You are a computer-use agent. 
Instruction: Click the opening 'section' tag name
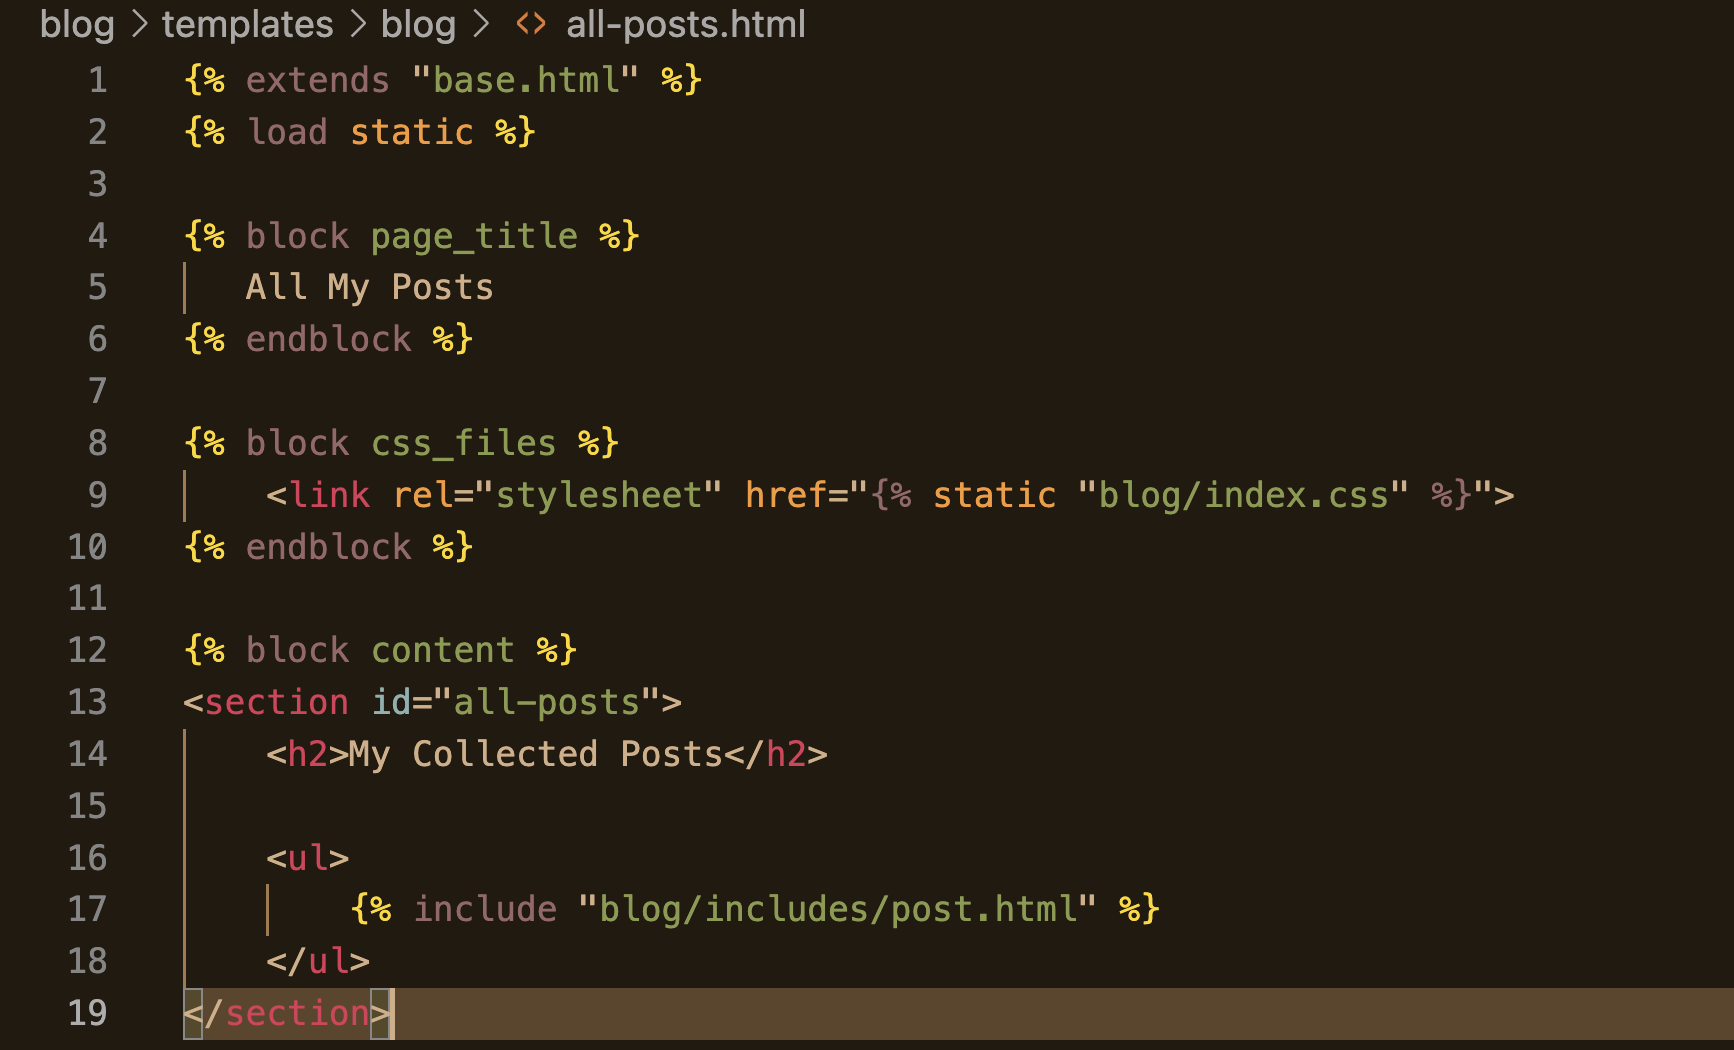pos(277,702)
